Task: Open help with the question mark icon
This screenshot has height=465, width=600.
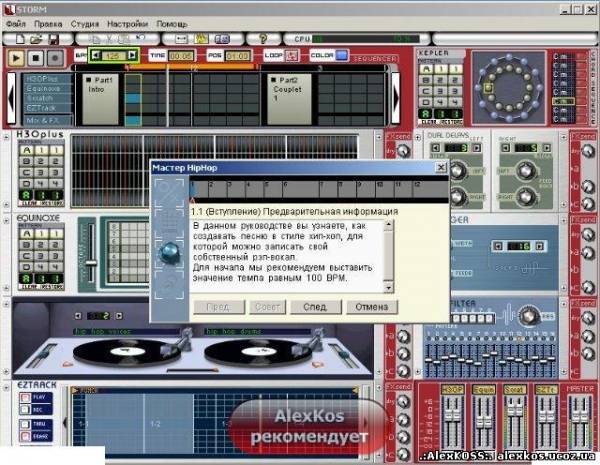Action: coord(263,39)
